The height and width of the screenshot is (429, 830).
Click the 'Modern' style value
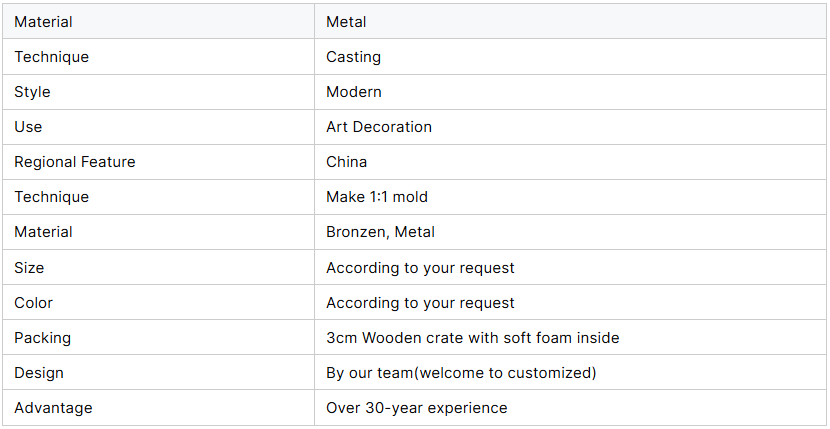point(354,92)
